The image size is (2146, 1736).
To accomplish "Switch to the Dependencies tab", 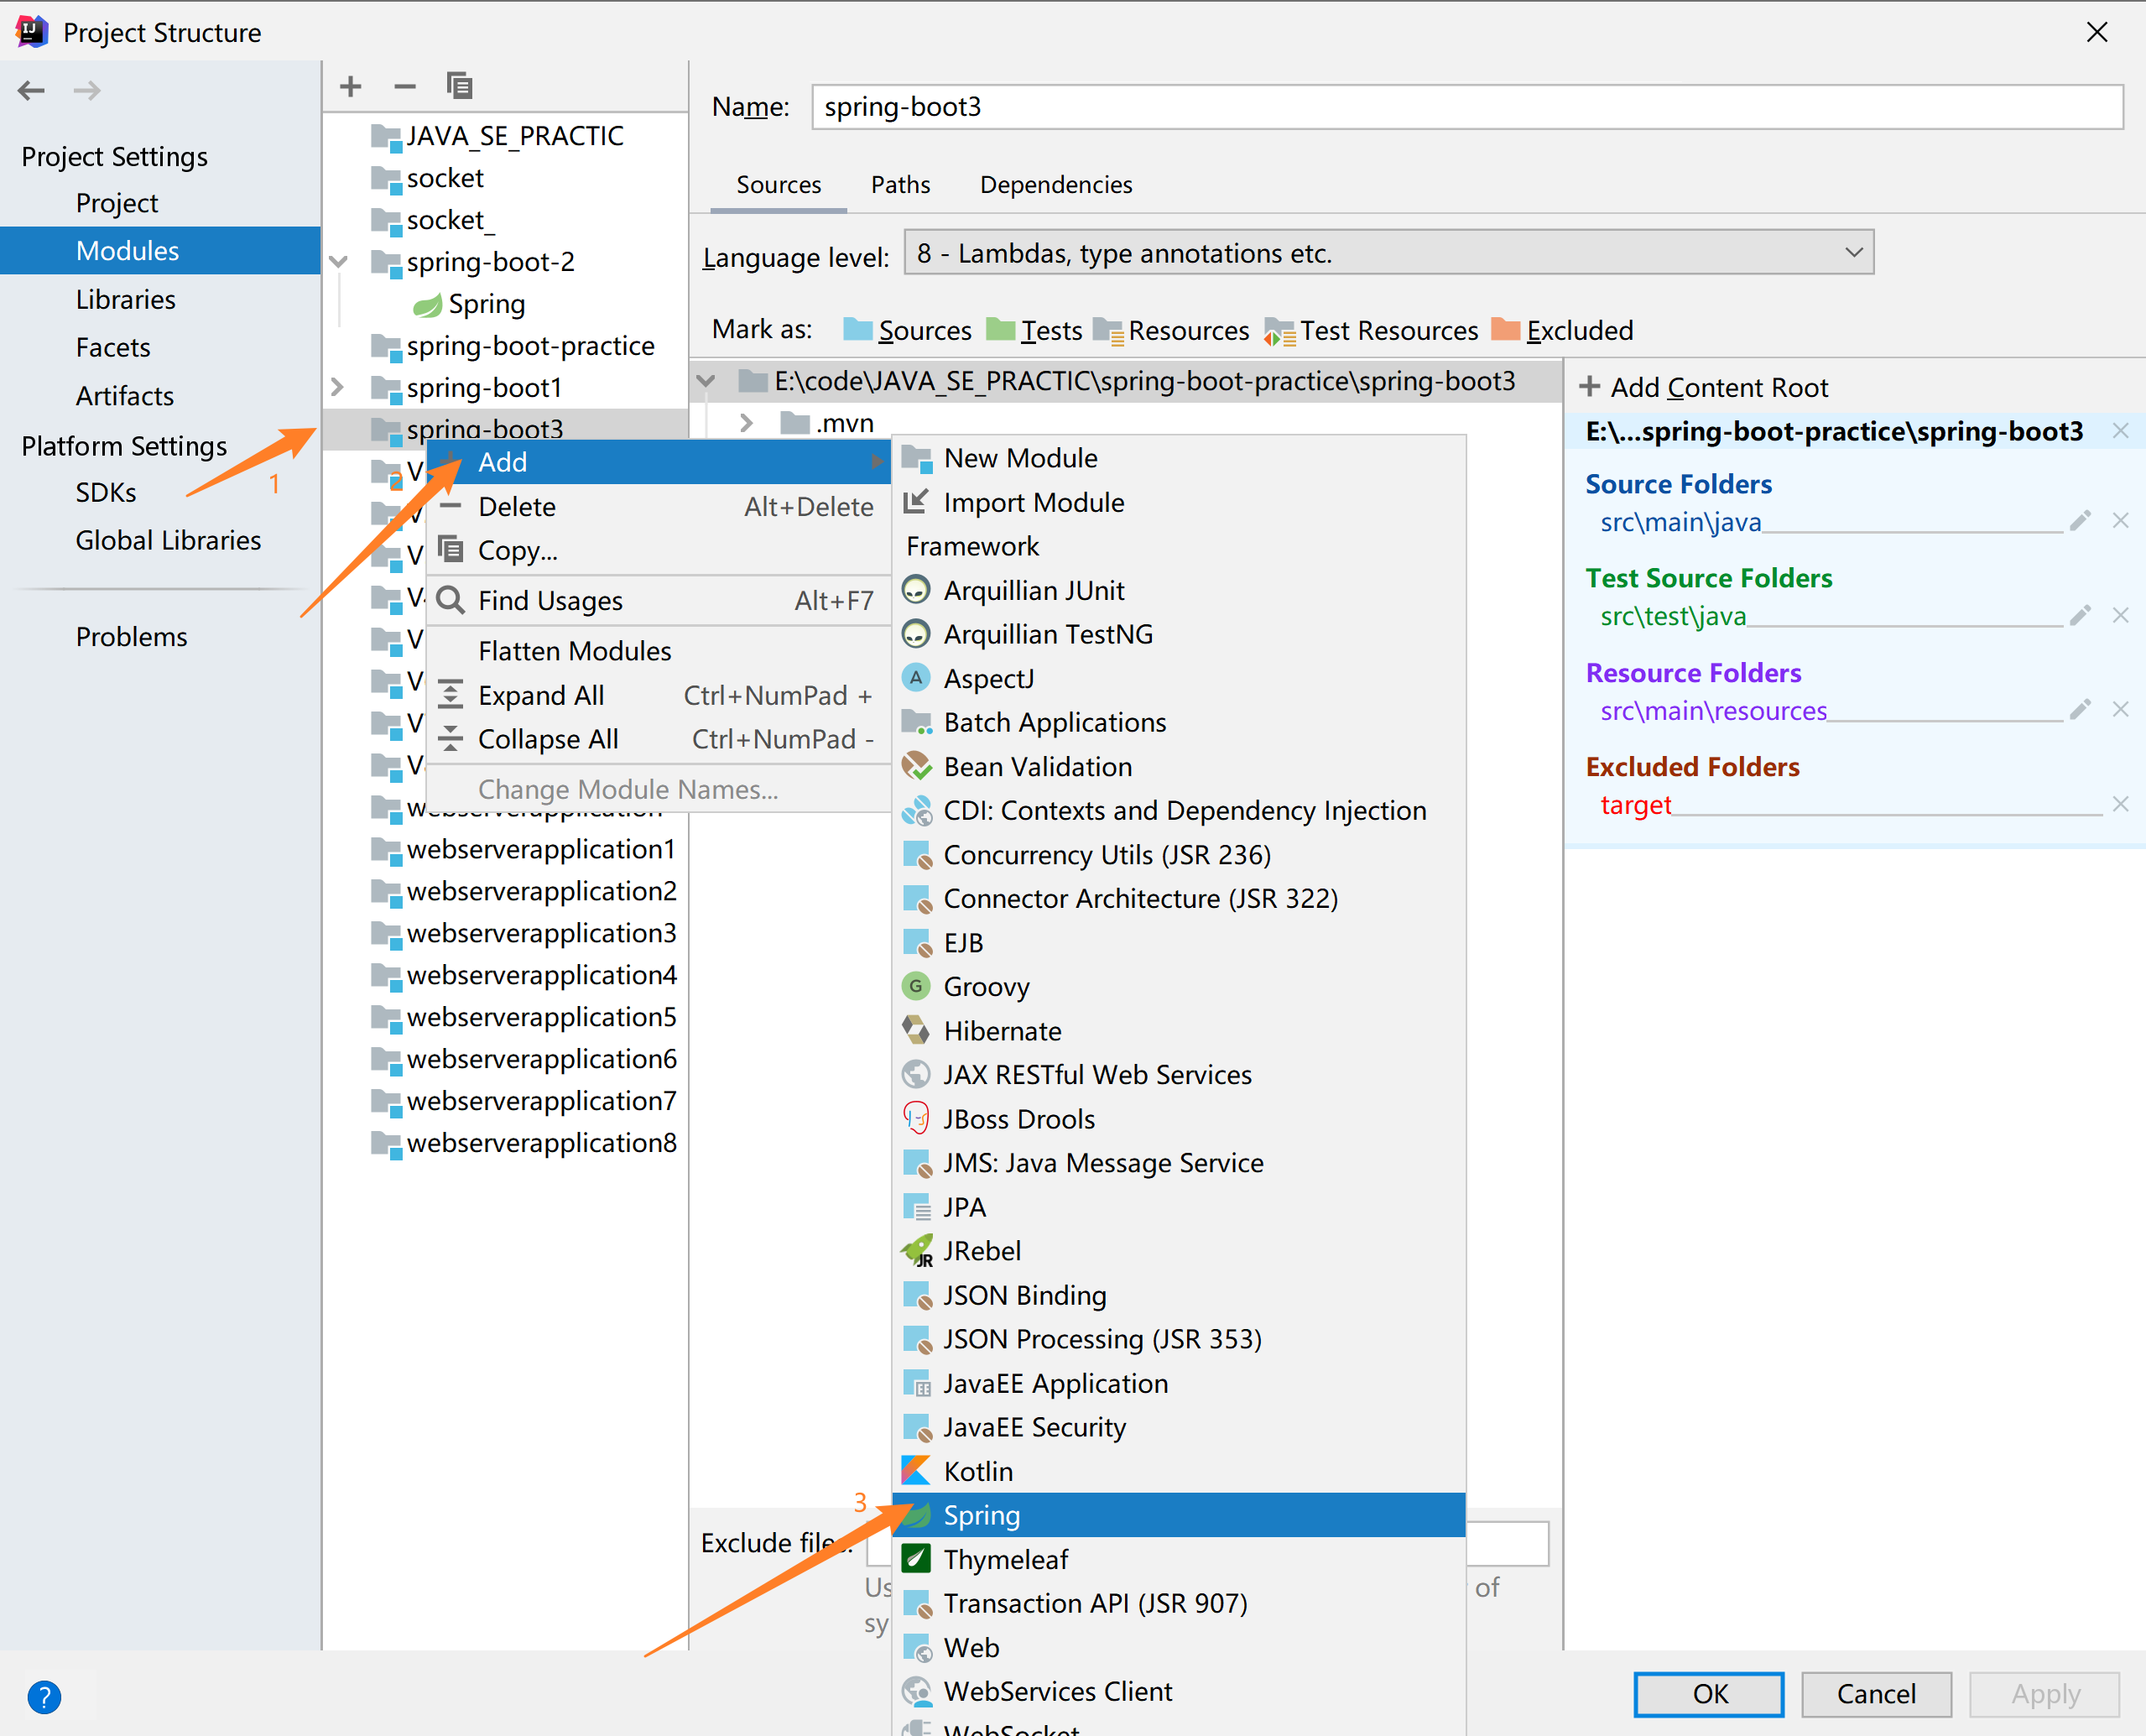I will point(1055,185).
